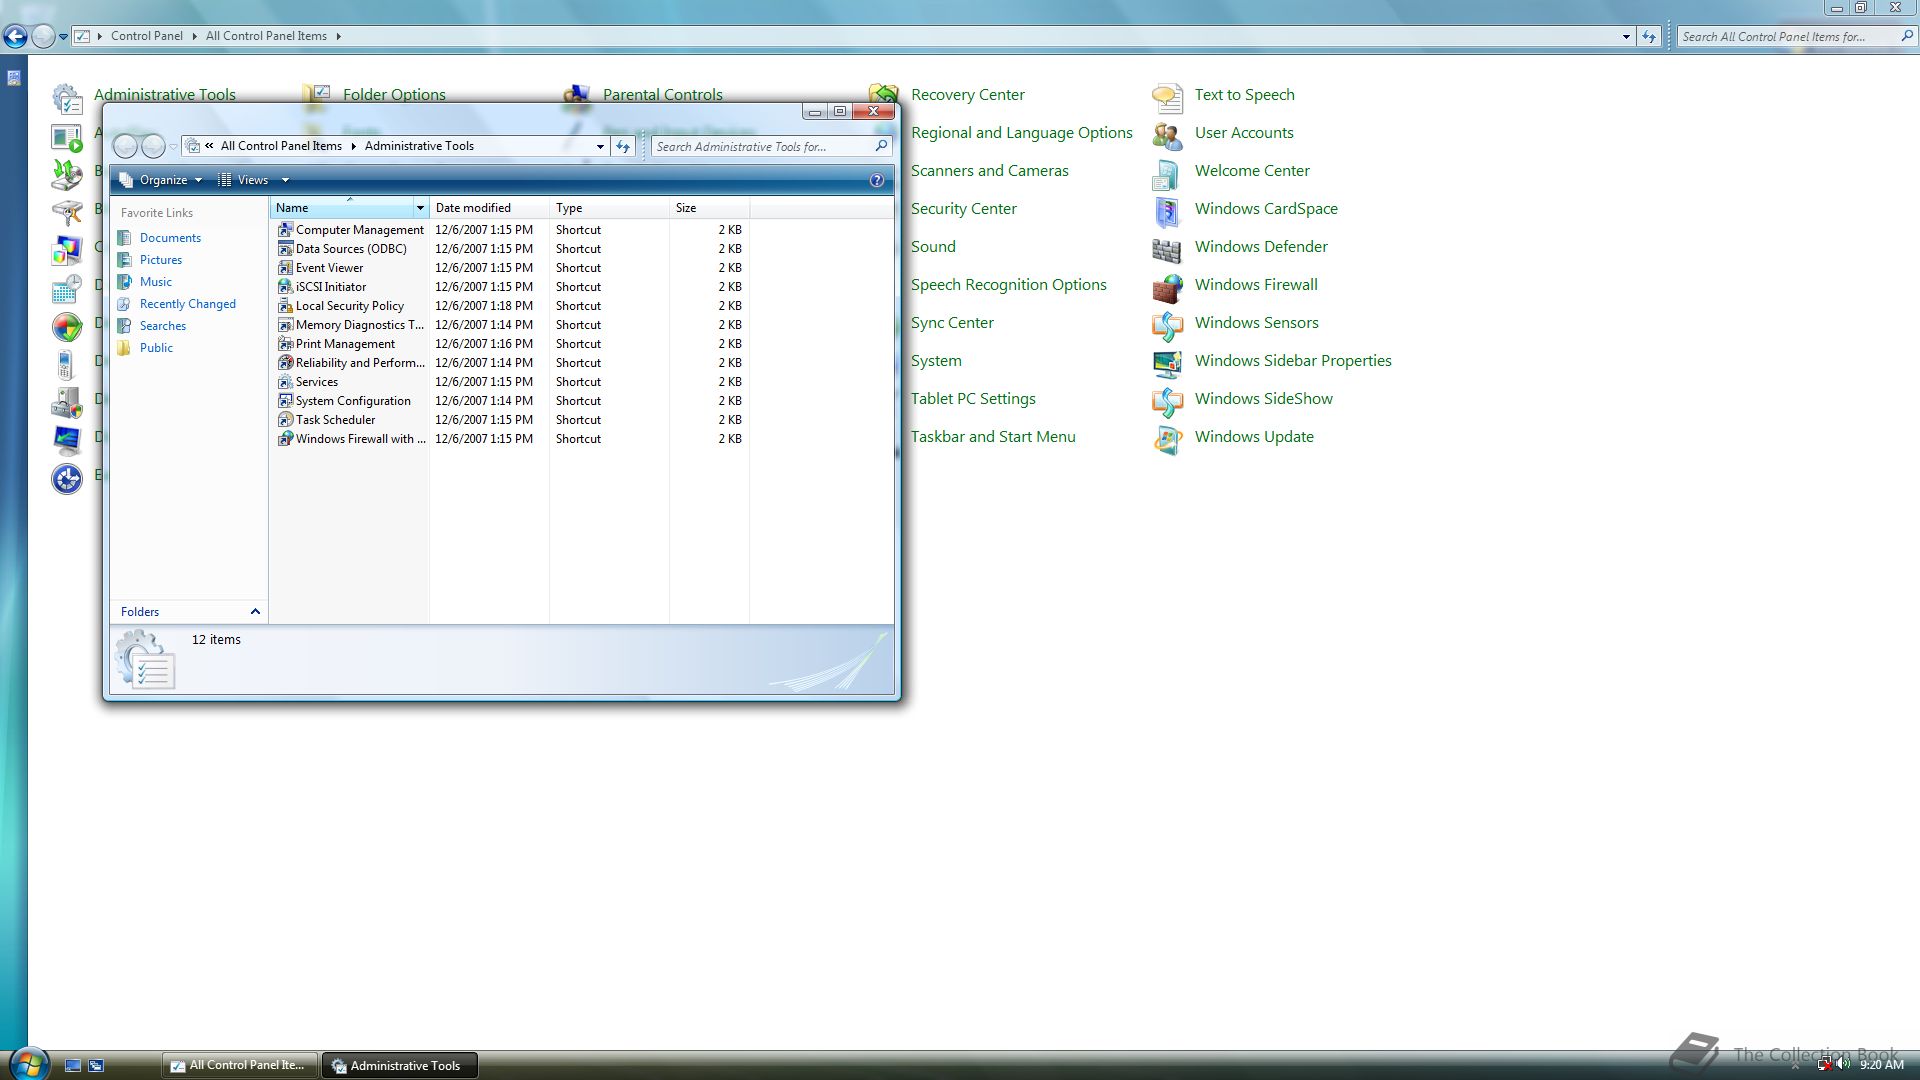Click Start orb on taskbar

coord(28,1063)
